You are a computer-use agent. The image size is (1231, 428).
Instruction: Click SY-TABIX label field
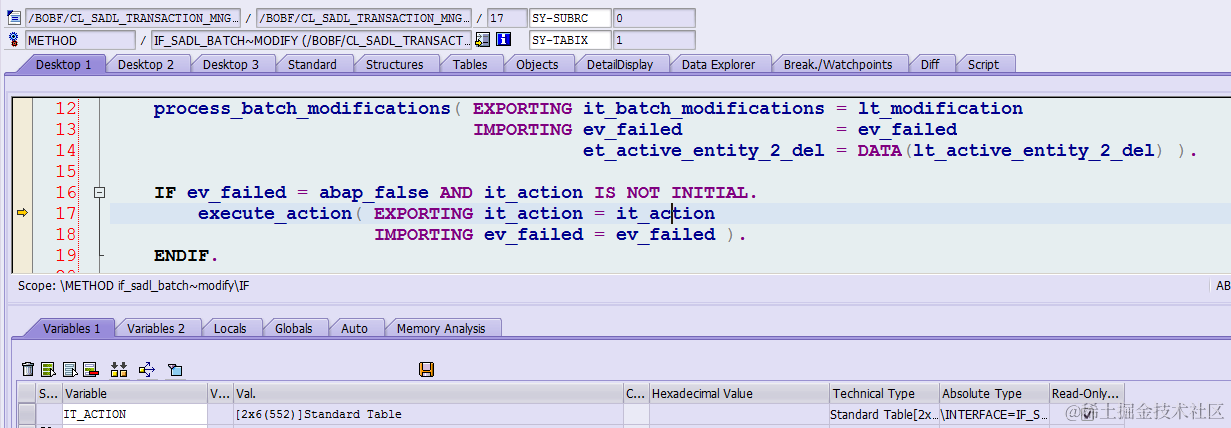tap(568, 40)
